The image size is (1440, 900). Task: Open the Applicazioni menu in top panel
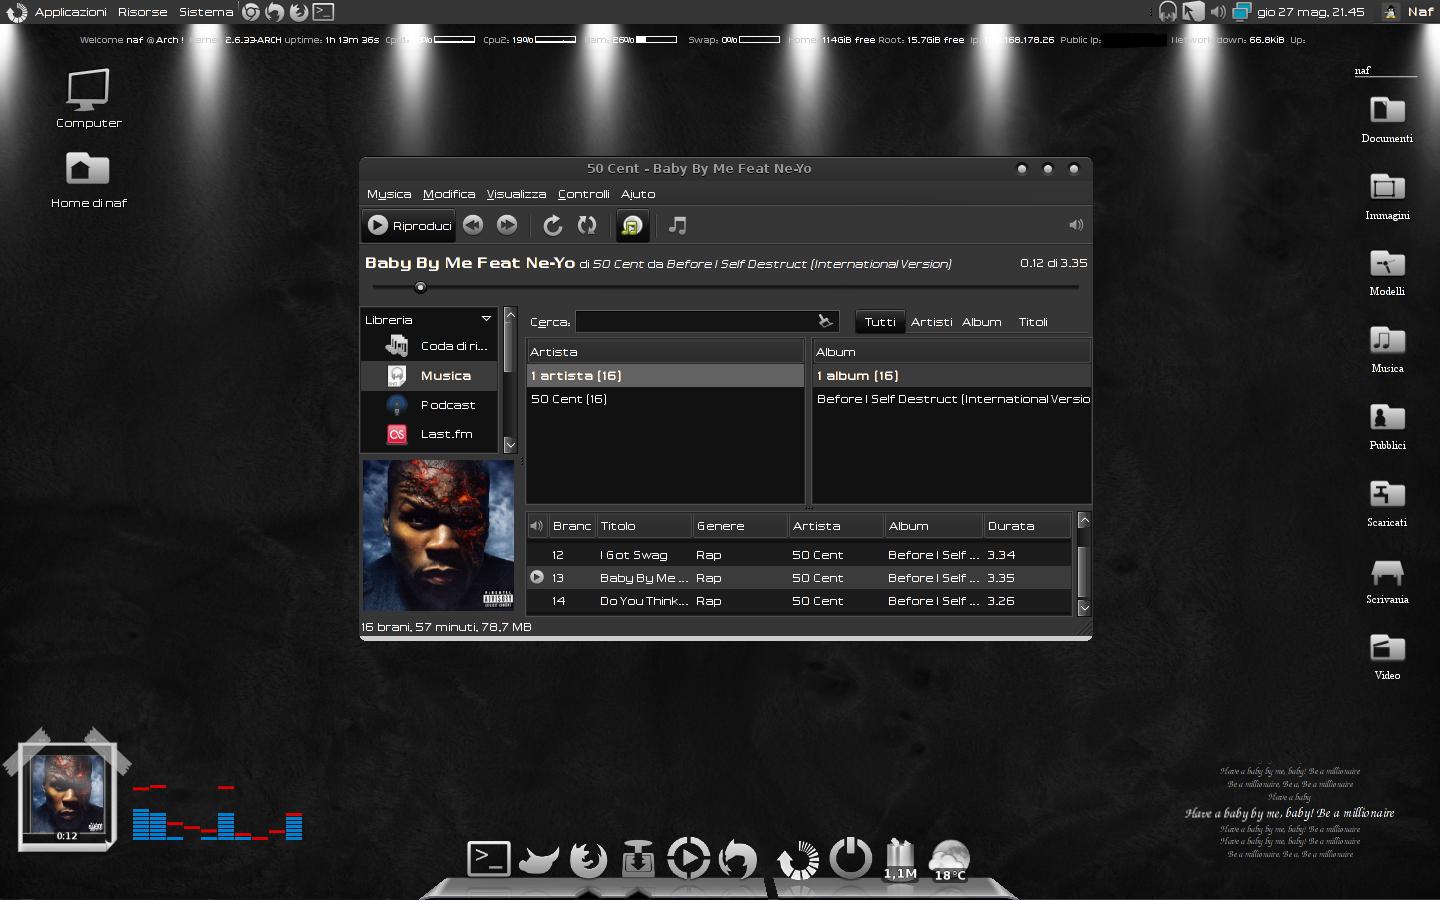point(70,12)
